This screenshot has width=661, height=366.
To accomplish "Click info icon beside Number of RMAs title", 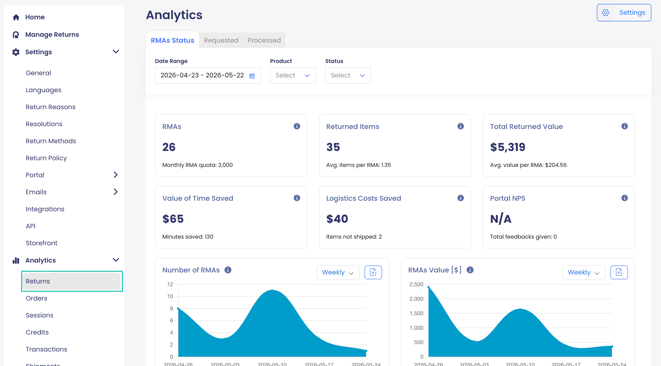I will click(x=228, y=270).
